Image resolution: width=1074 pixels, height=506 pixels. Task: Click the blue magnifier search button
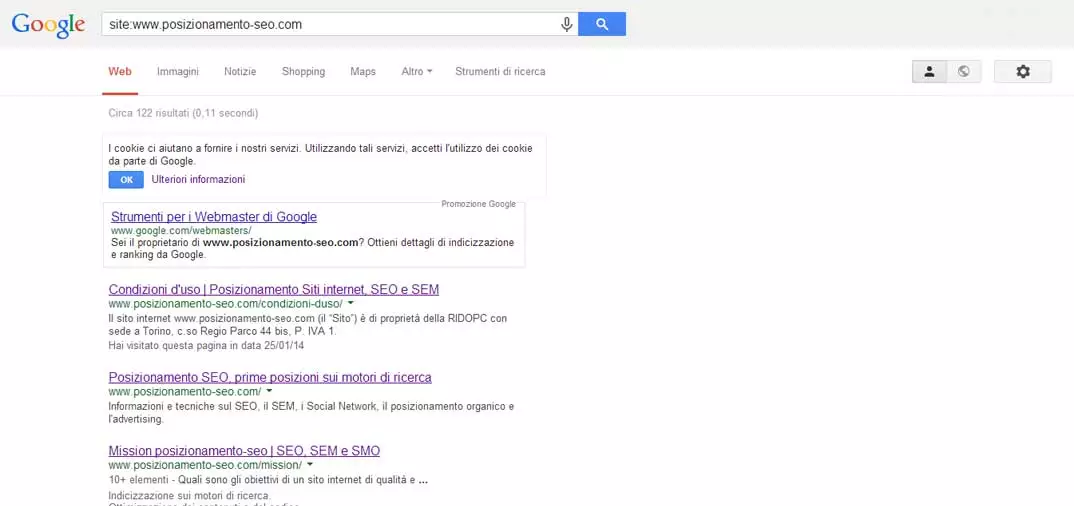pos(602,24)
